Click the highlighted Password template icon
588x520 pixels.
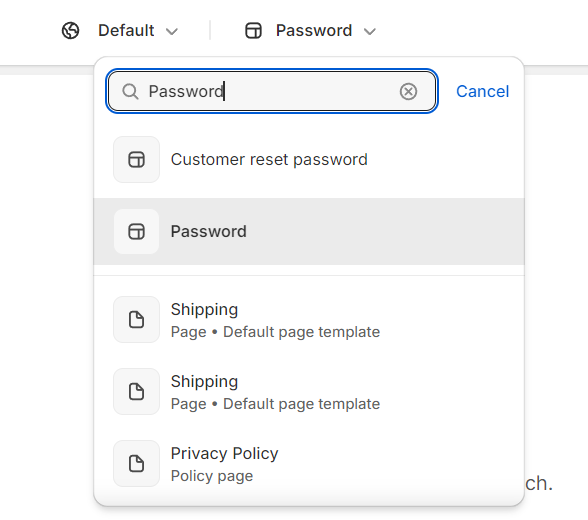click(x=136, y=232)
